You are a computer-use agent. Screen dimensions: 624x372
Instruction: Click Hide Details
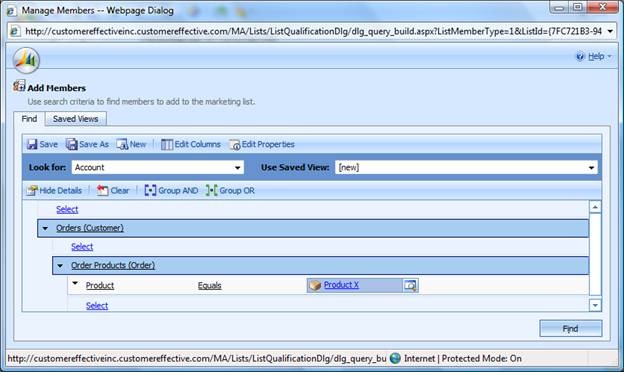point(54,191)
